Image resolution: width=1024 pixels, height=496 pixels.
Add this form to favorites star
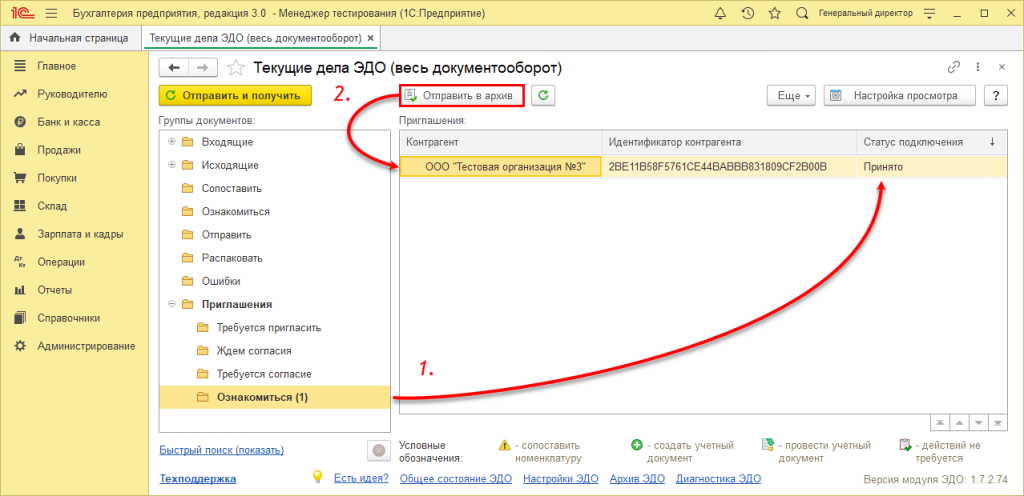[x=236, y=67]
